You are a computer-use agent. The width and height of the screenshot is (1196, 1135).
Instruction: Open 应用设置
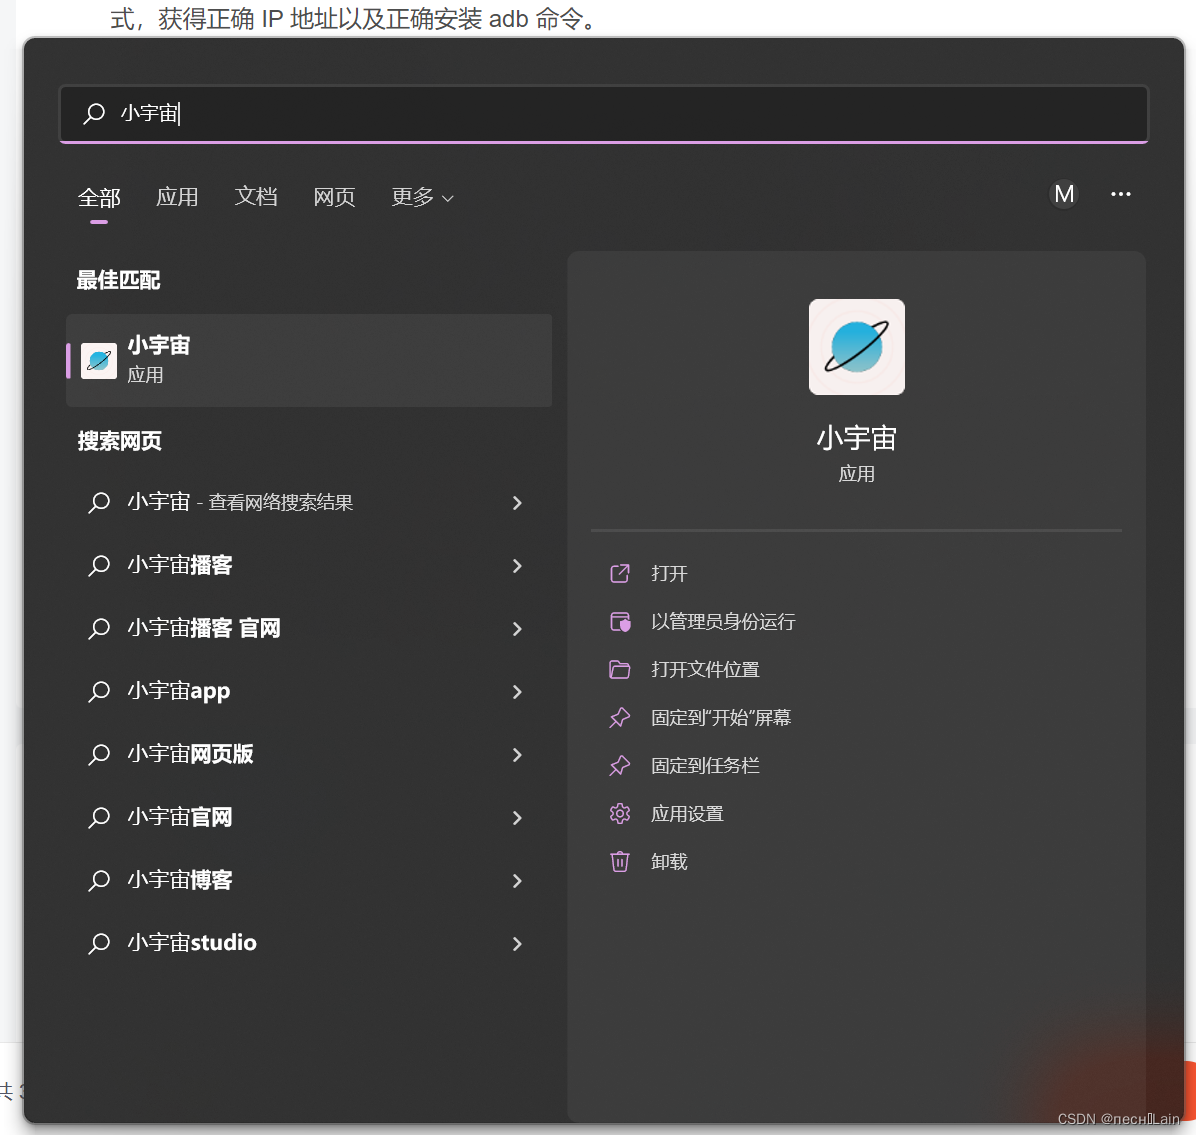[x=687, y=814]
